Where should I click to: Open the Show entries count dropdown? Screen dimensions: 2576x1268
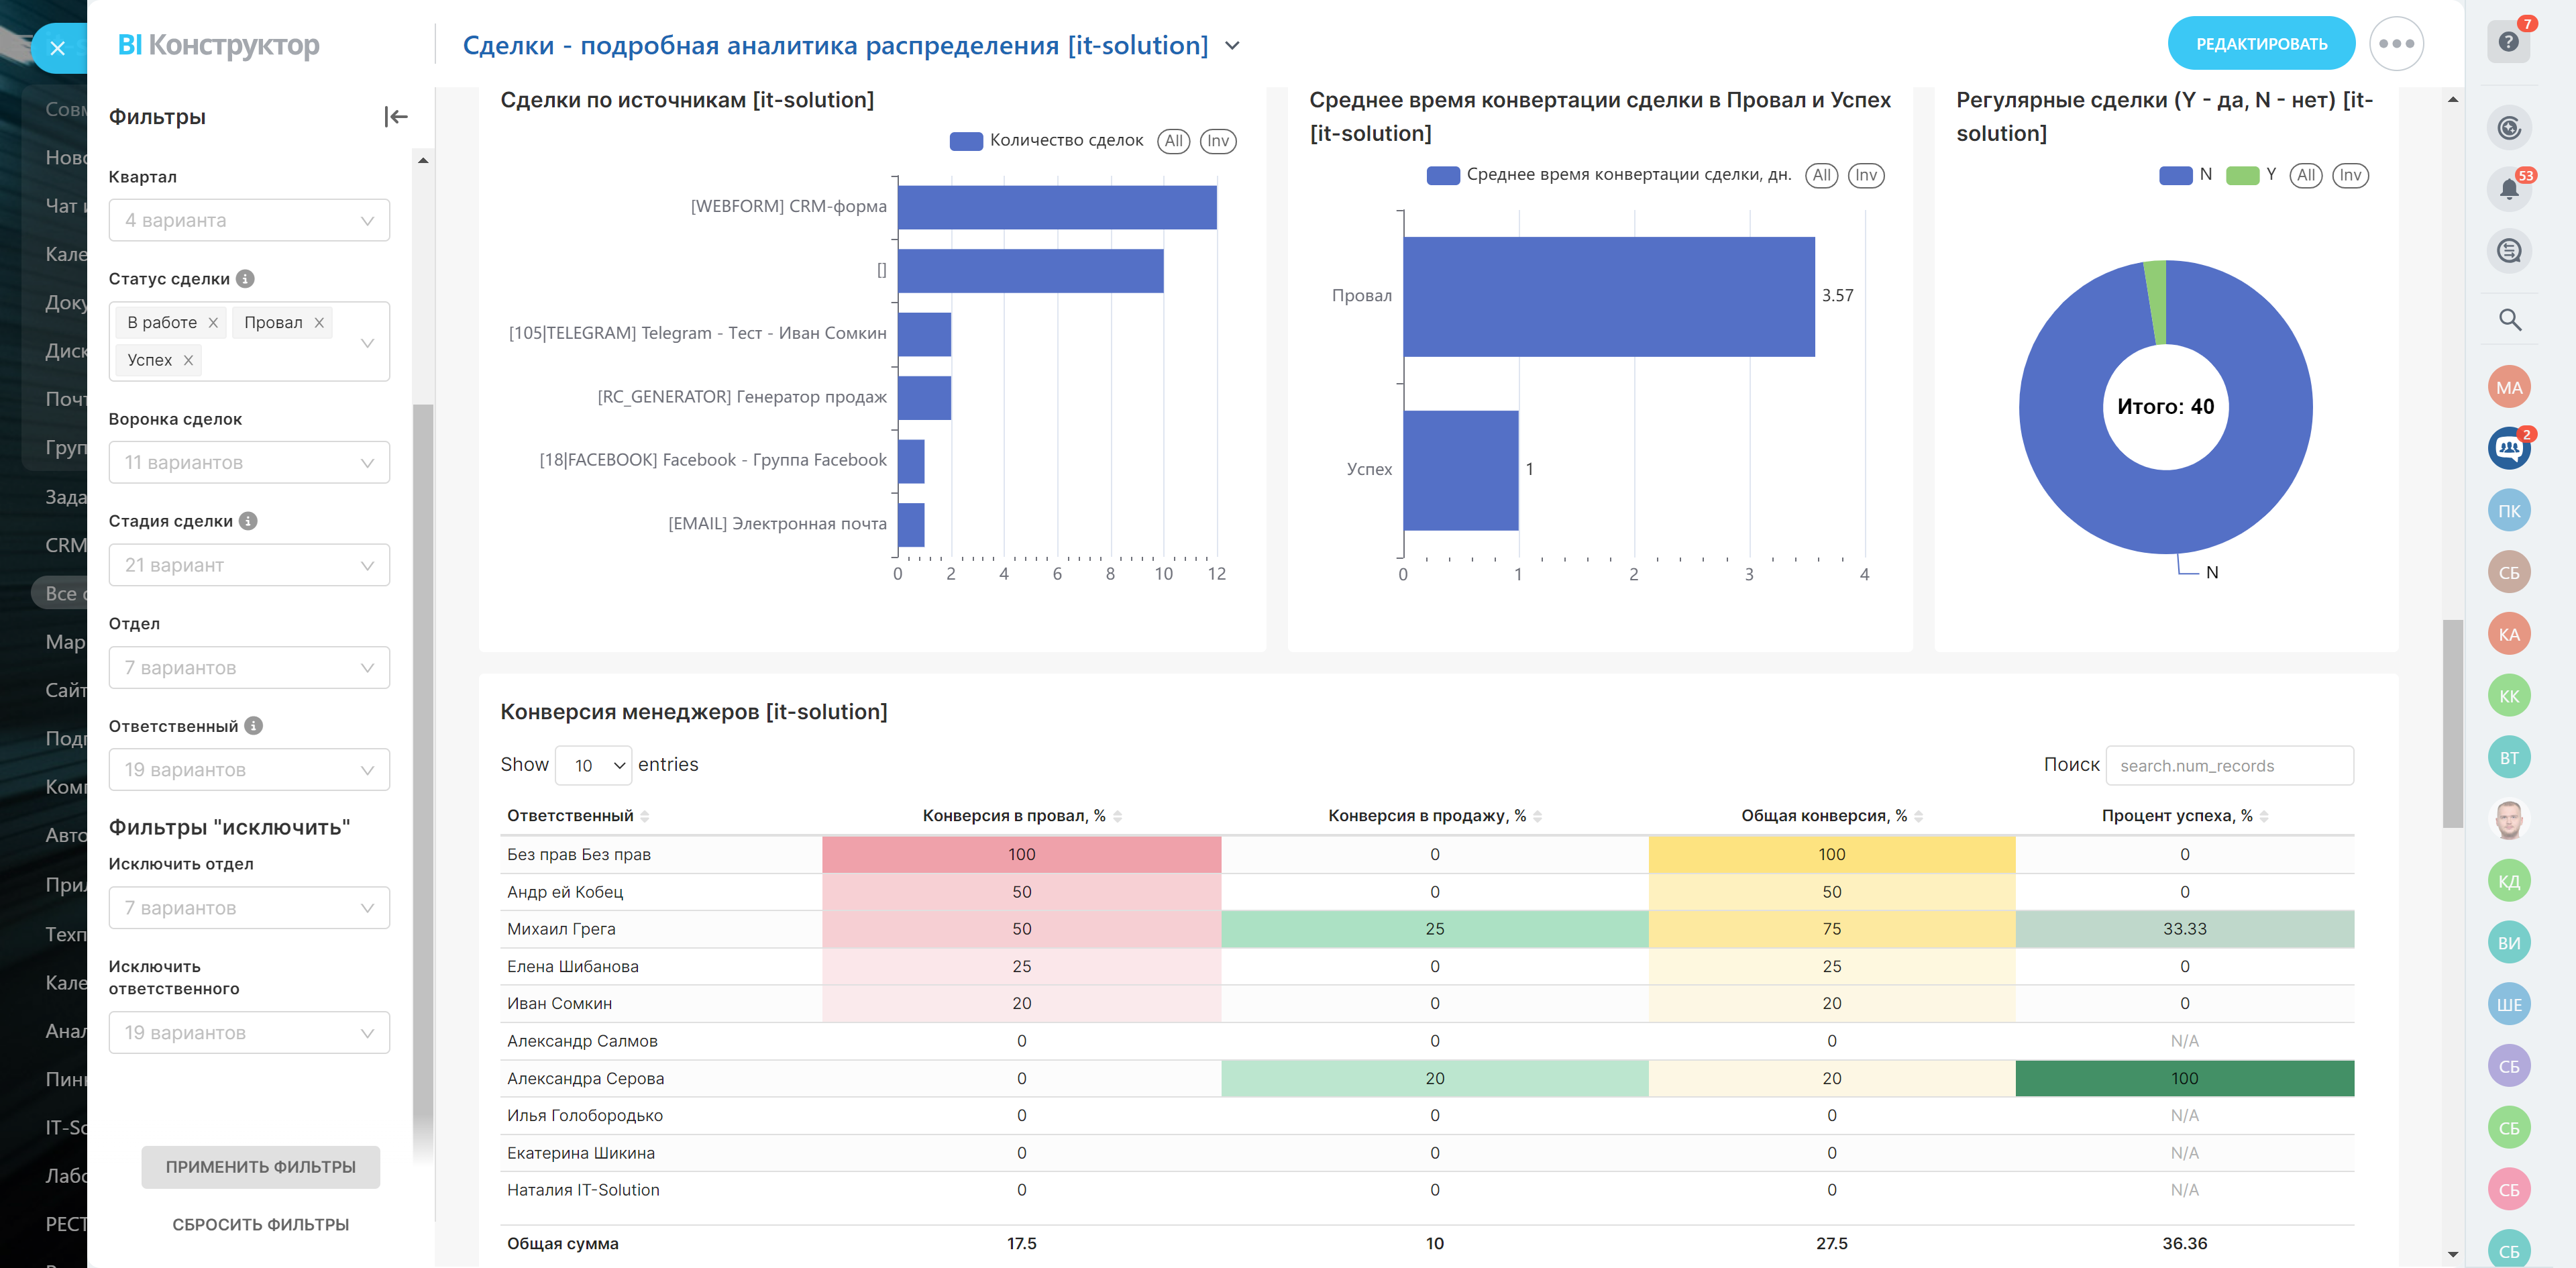click(x=594, y=765)
